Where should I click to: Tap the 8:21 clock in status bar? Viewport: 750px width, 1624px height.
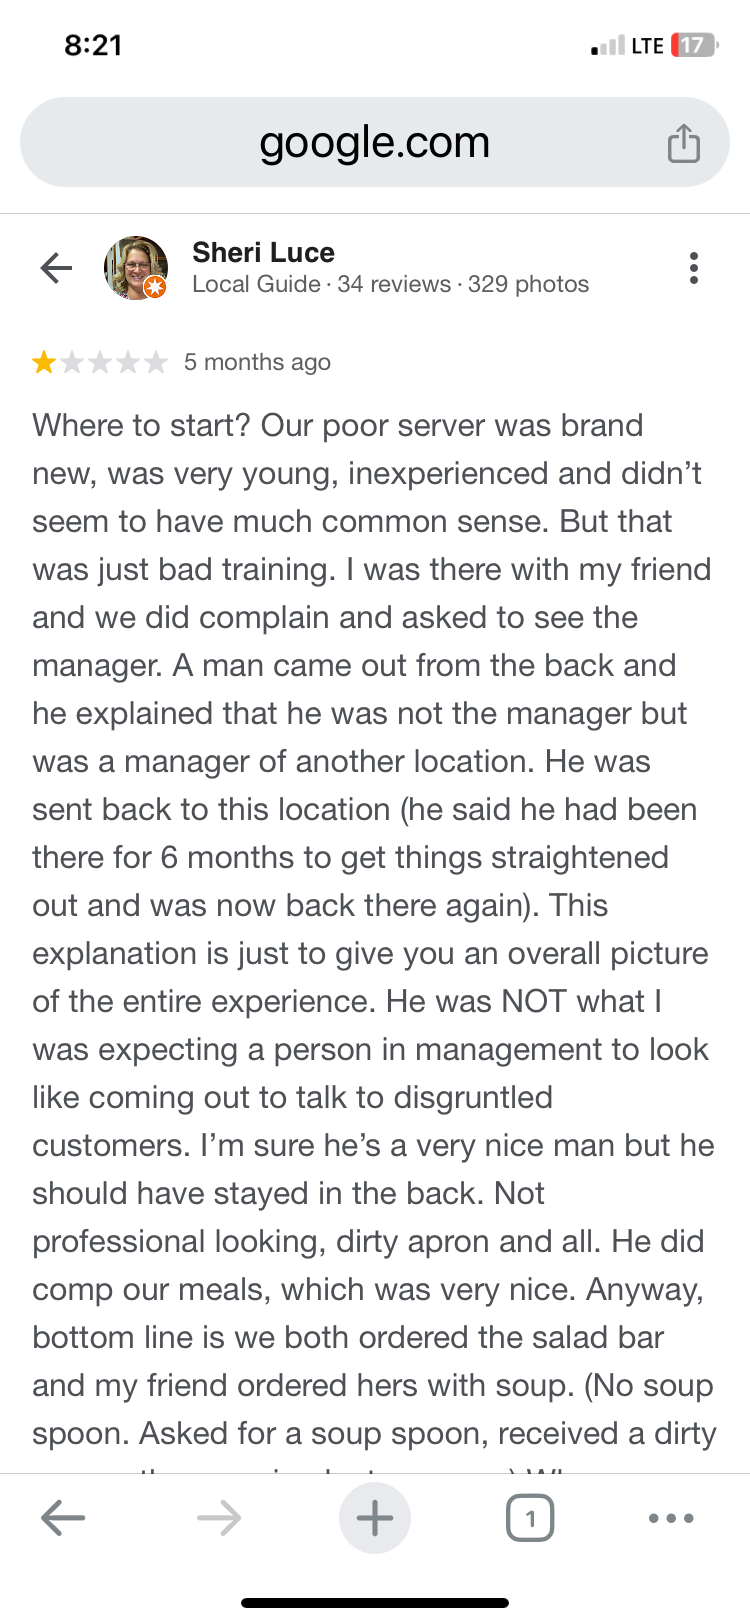click(93, 45)
